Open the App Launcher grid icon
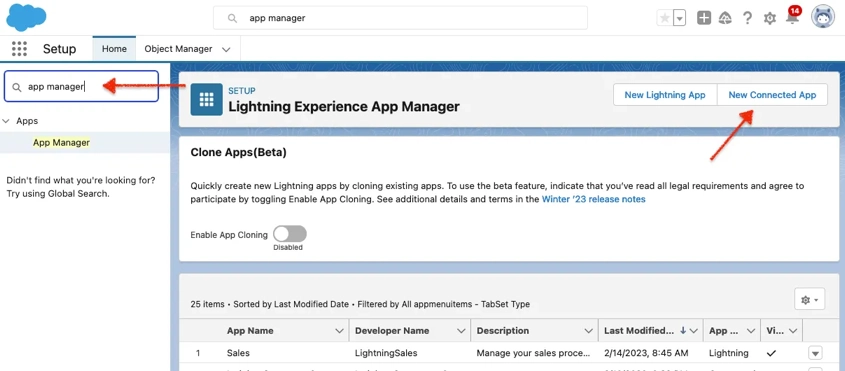This screenshot has height=371, width=845. (x=19, y=49)
